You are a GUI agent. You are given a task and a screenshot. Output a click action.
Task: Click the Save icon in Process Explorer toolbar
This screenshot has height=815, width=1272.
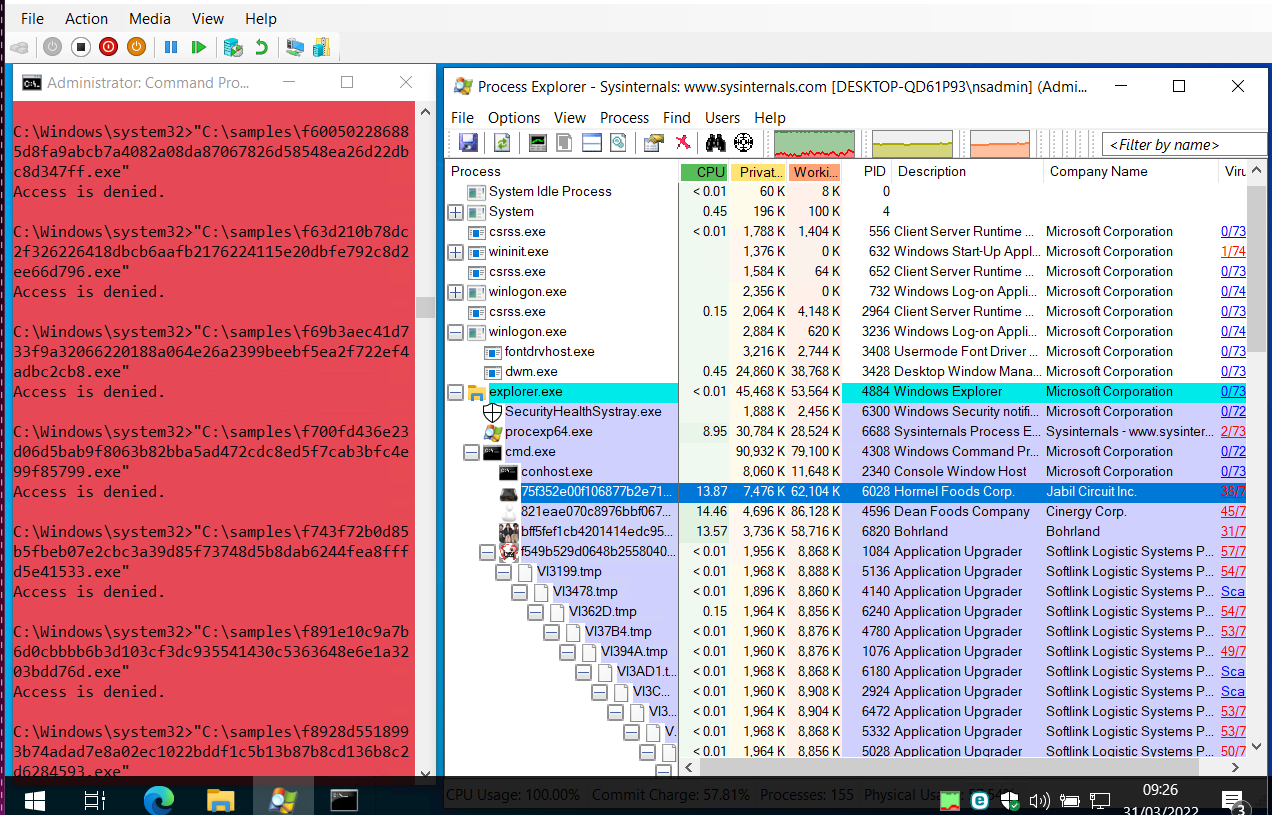point(467,143)
